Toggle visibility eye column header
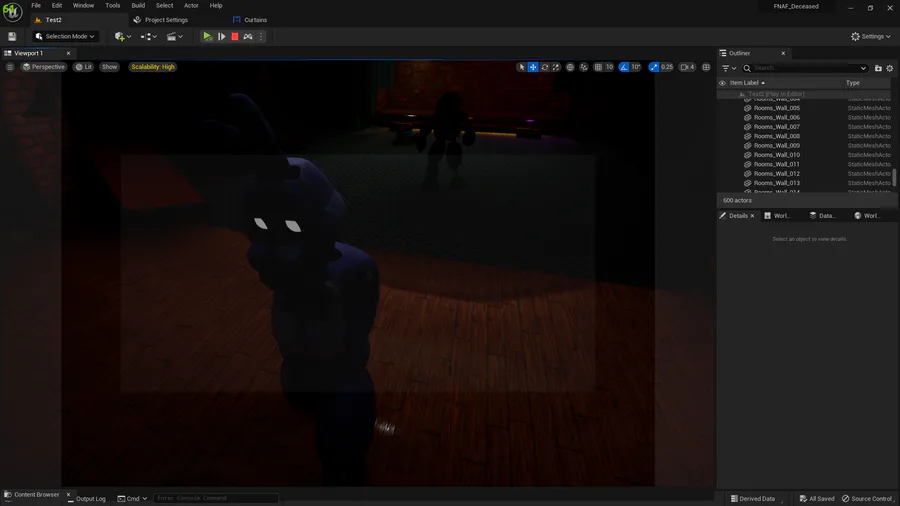Screen dimensions: 900x506 (x=723, y=83)
